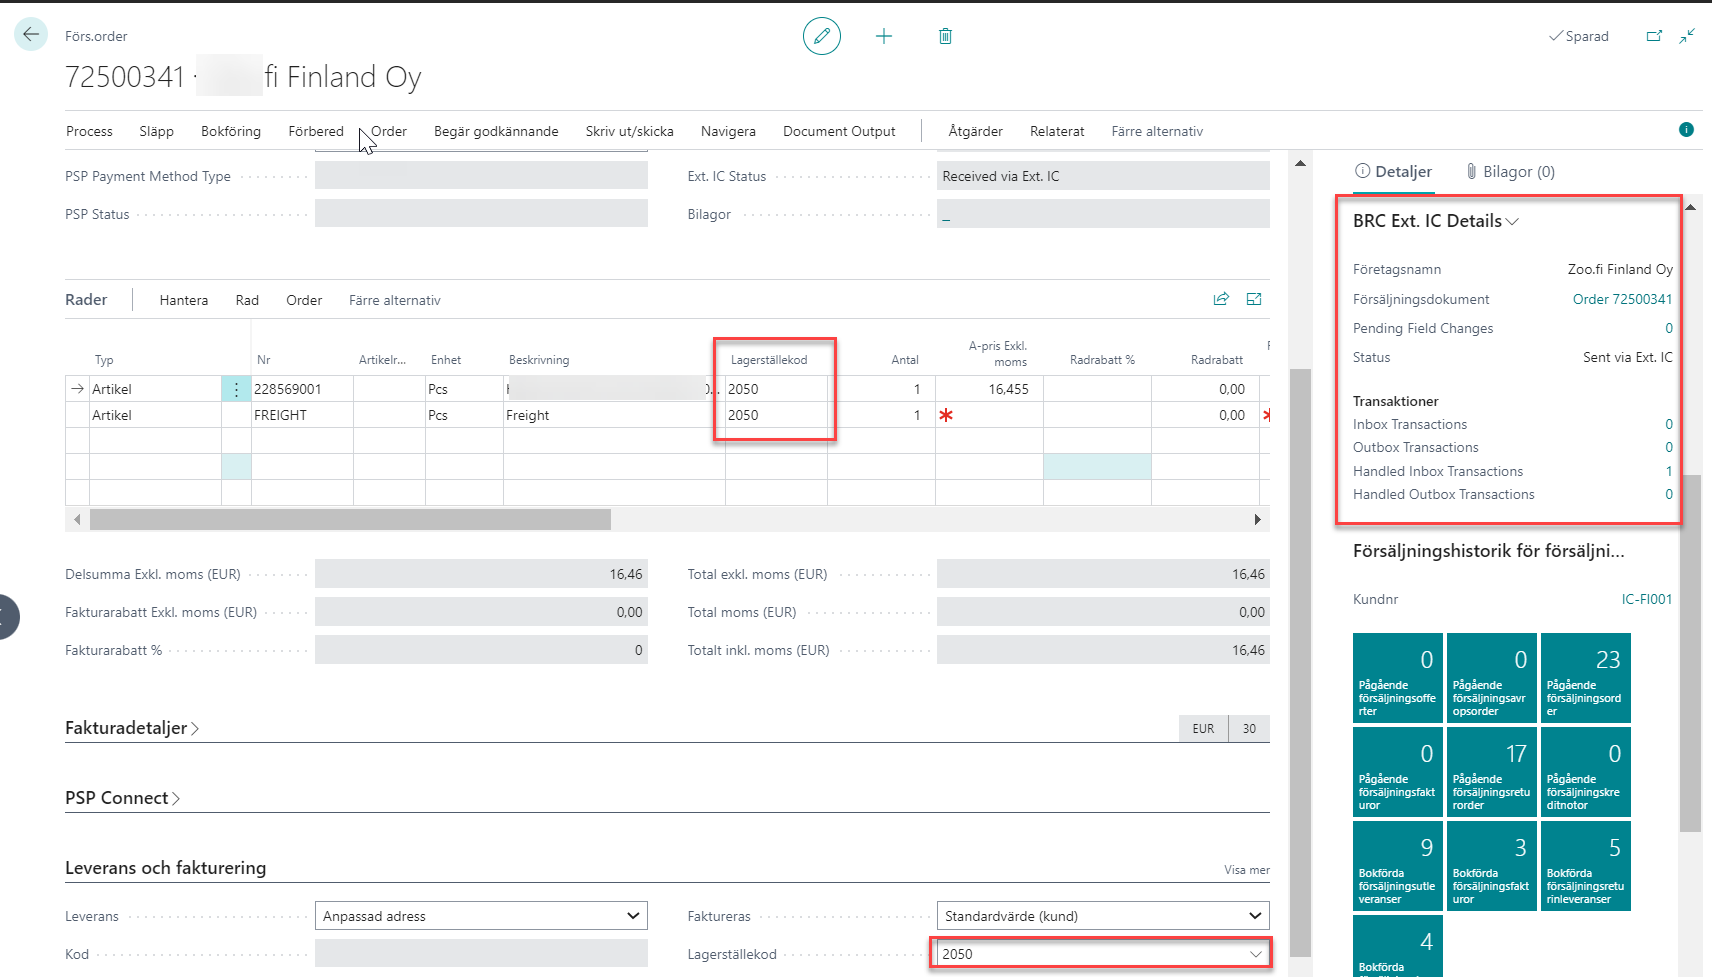Click the collapse page arrows icon
The width and height of the screenshot is (1712, 977).
point(1687,36)
